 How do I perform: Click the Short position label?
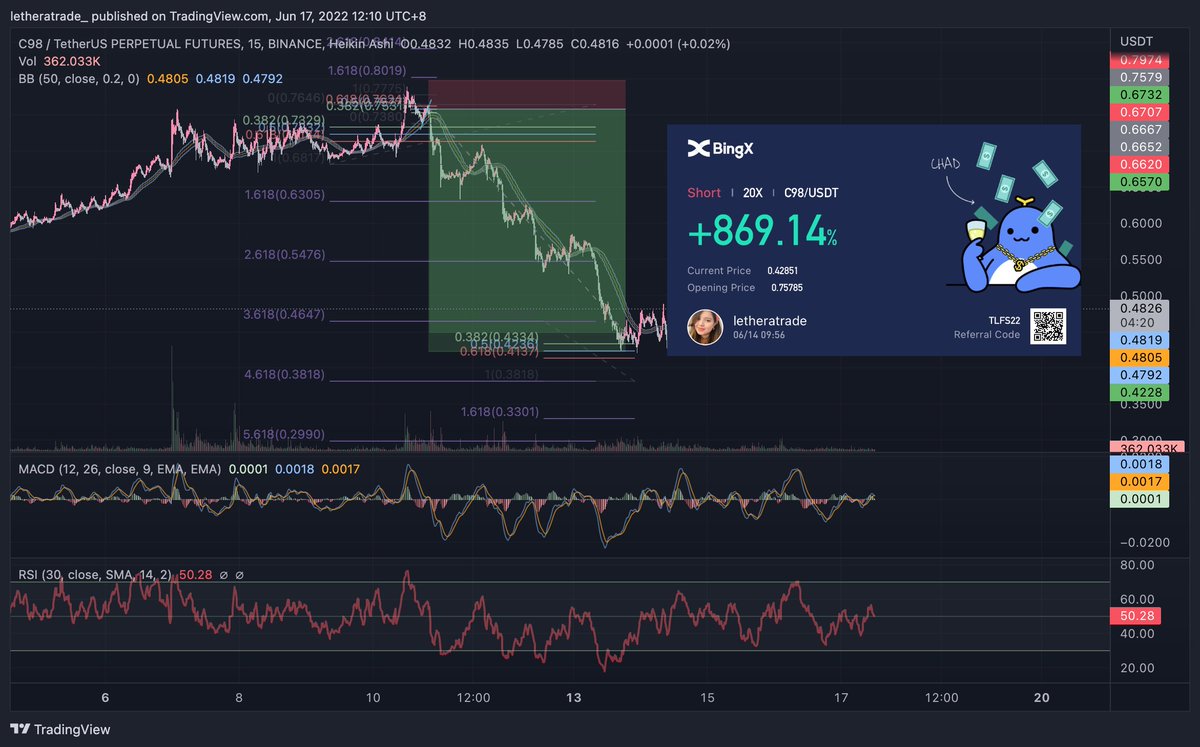(704, 192)
